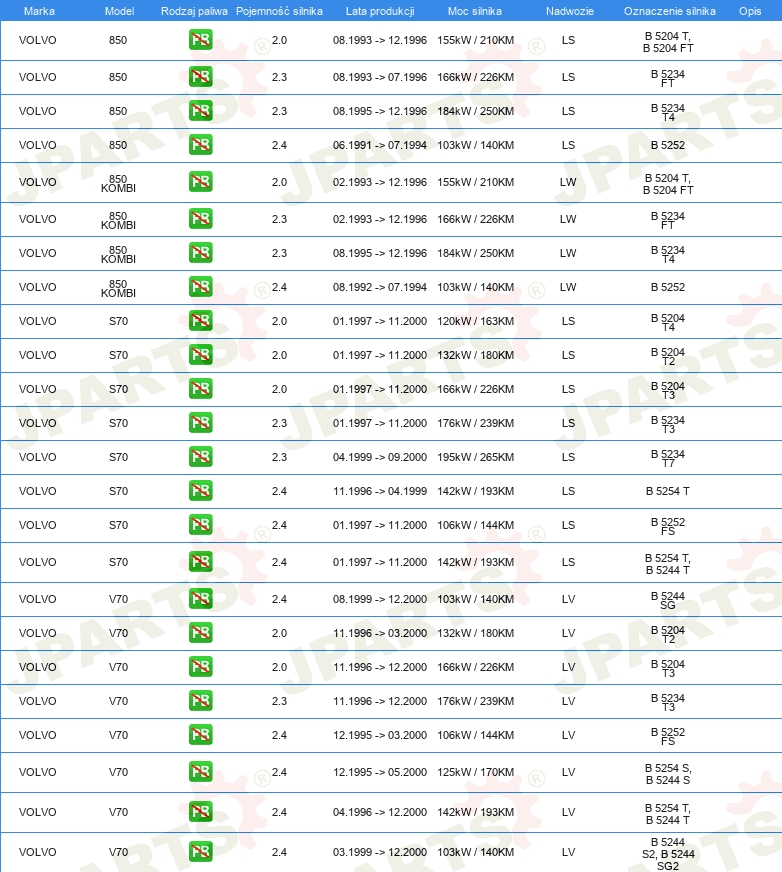This screenshot has width=782, height=872.
Task: Click the Rodzaj paliwa column header
Action: (x=194, y=11)
